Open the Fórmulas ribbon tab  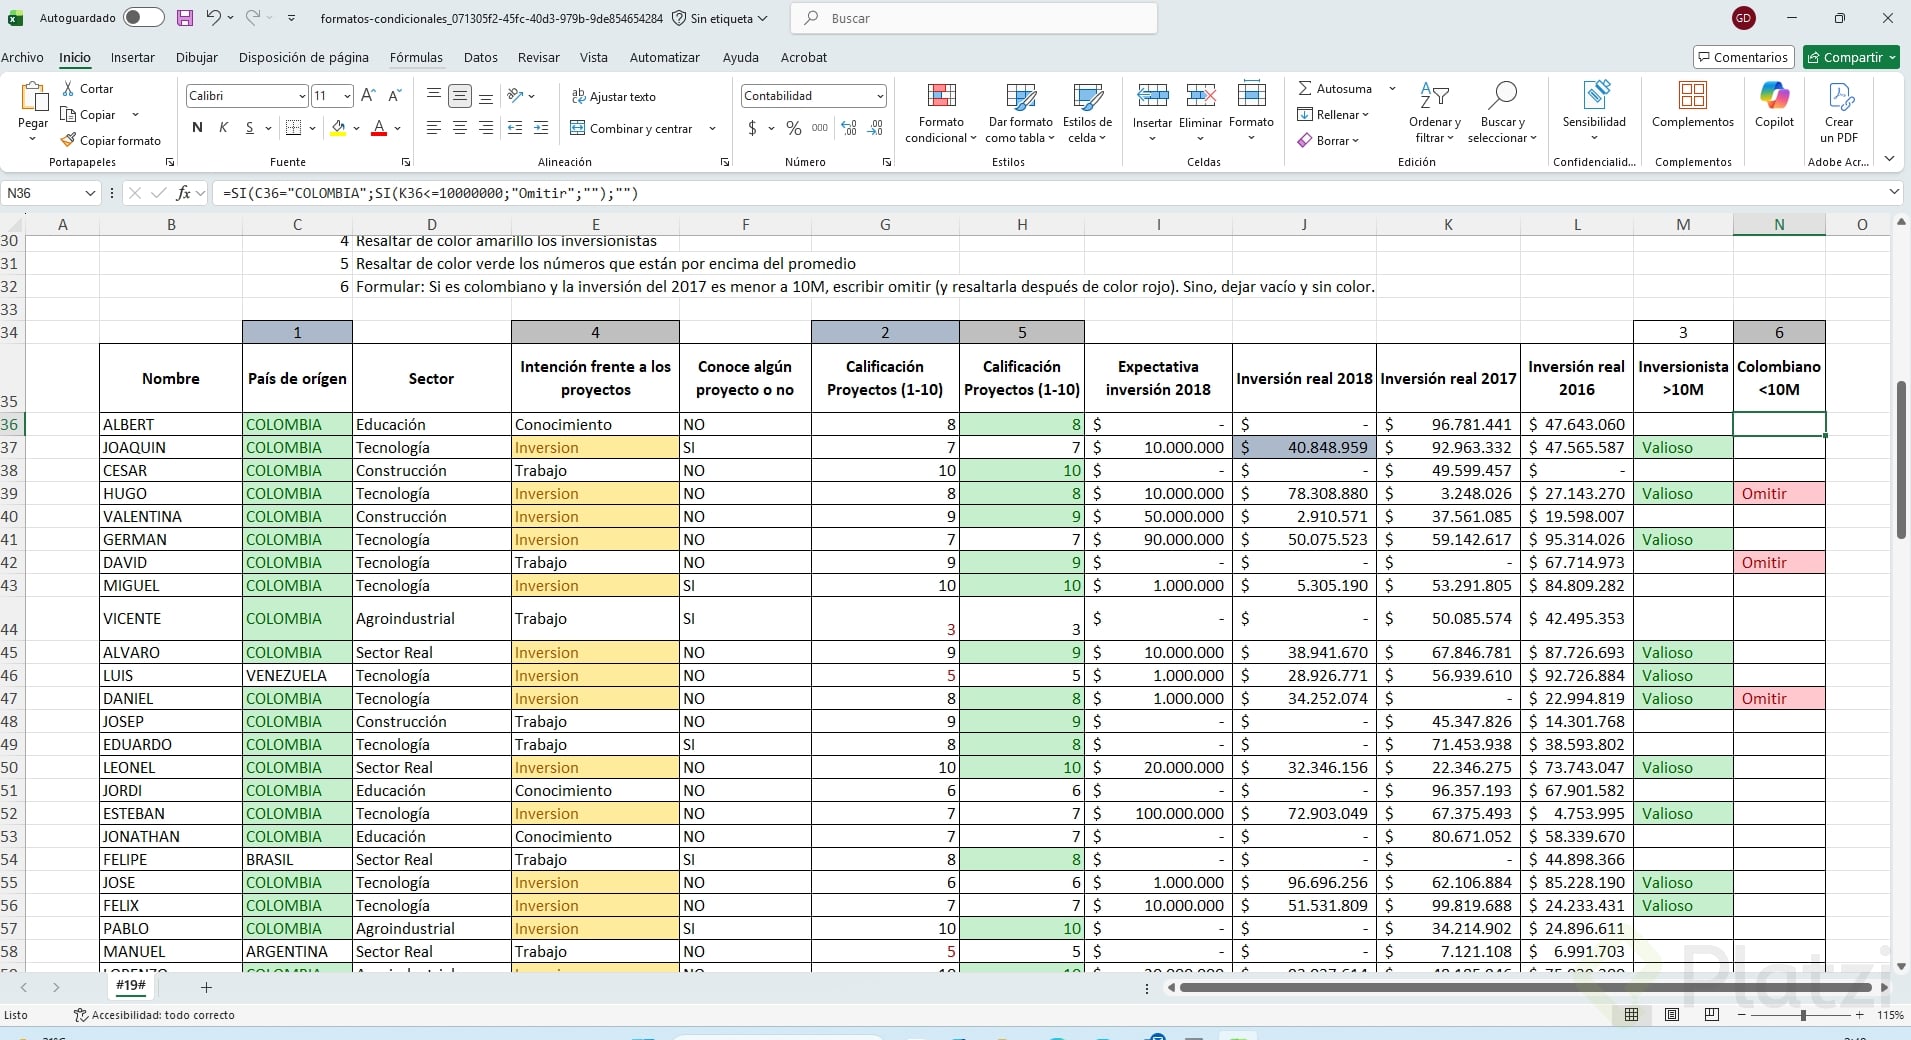pos(416,58)
